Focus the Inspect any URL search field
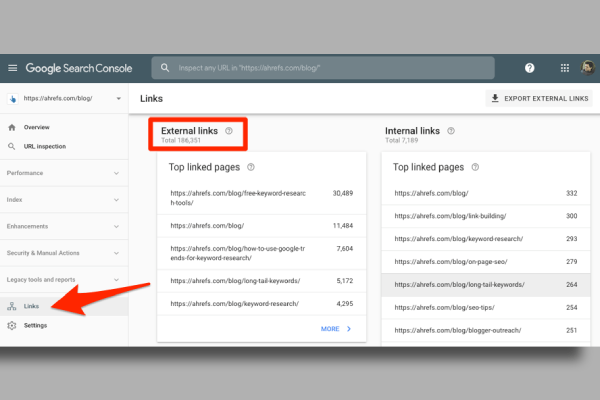600x400 pixels. pos(323,68)
